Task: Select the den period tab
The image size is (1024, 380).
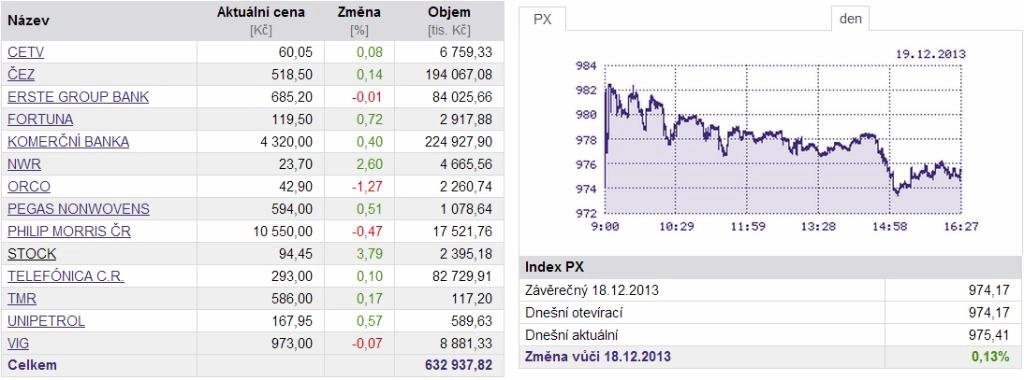Action: (851, 18)
